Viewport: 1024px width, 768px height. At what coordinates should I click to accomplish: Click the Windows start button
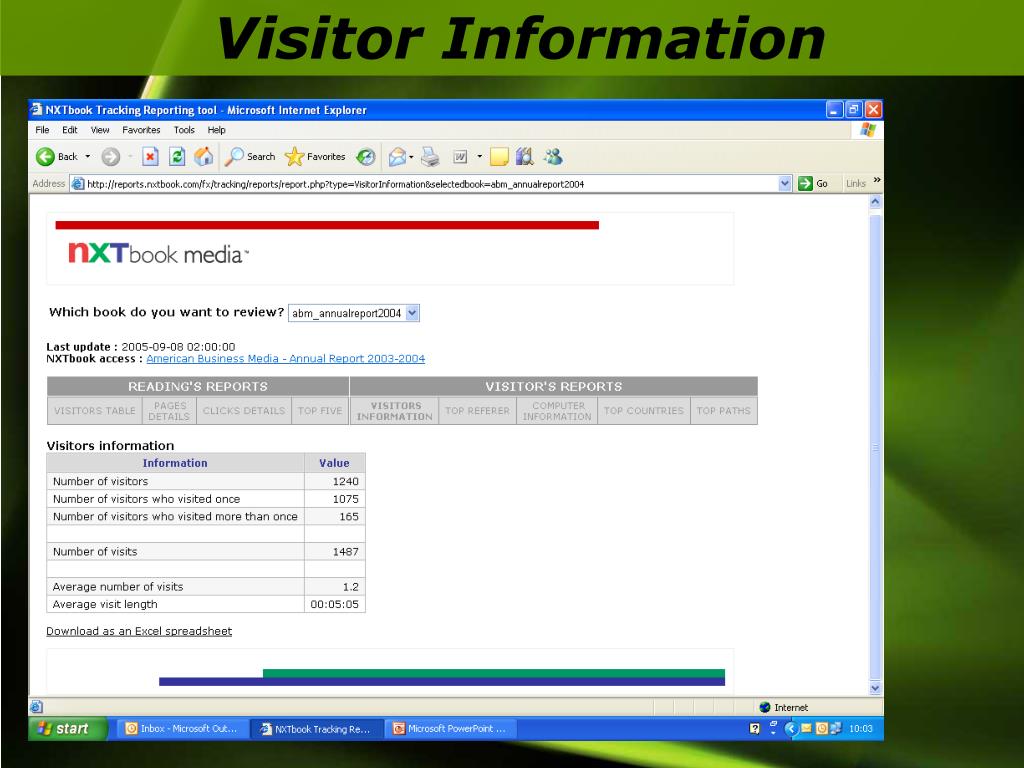click(x=68, y=729)
